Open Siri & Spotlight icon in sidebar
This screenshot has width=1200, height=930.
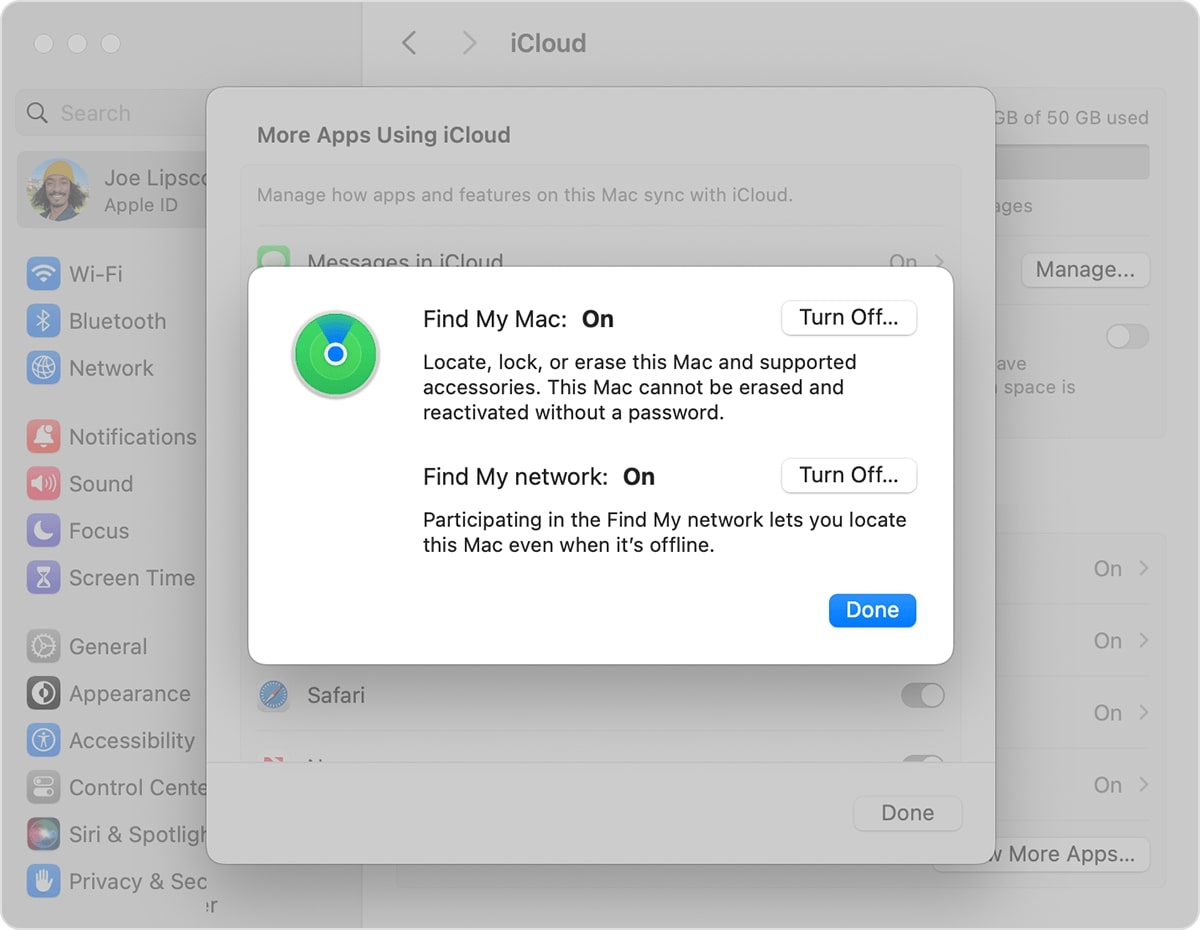[x=43, y=834]
